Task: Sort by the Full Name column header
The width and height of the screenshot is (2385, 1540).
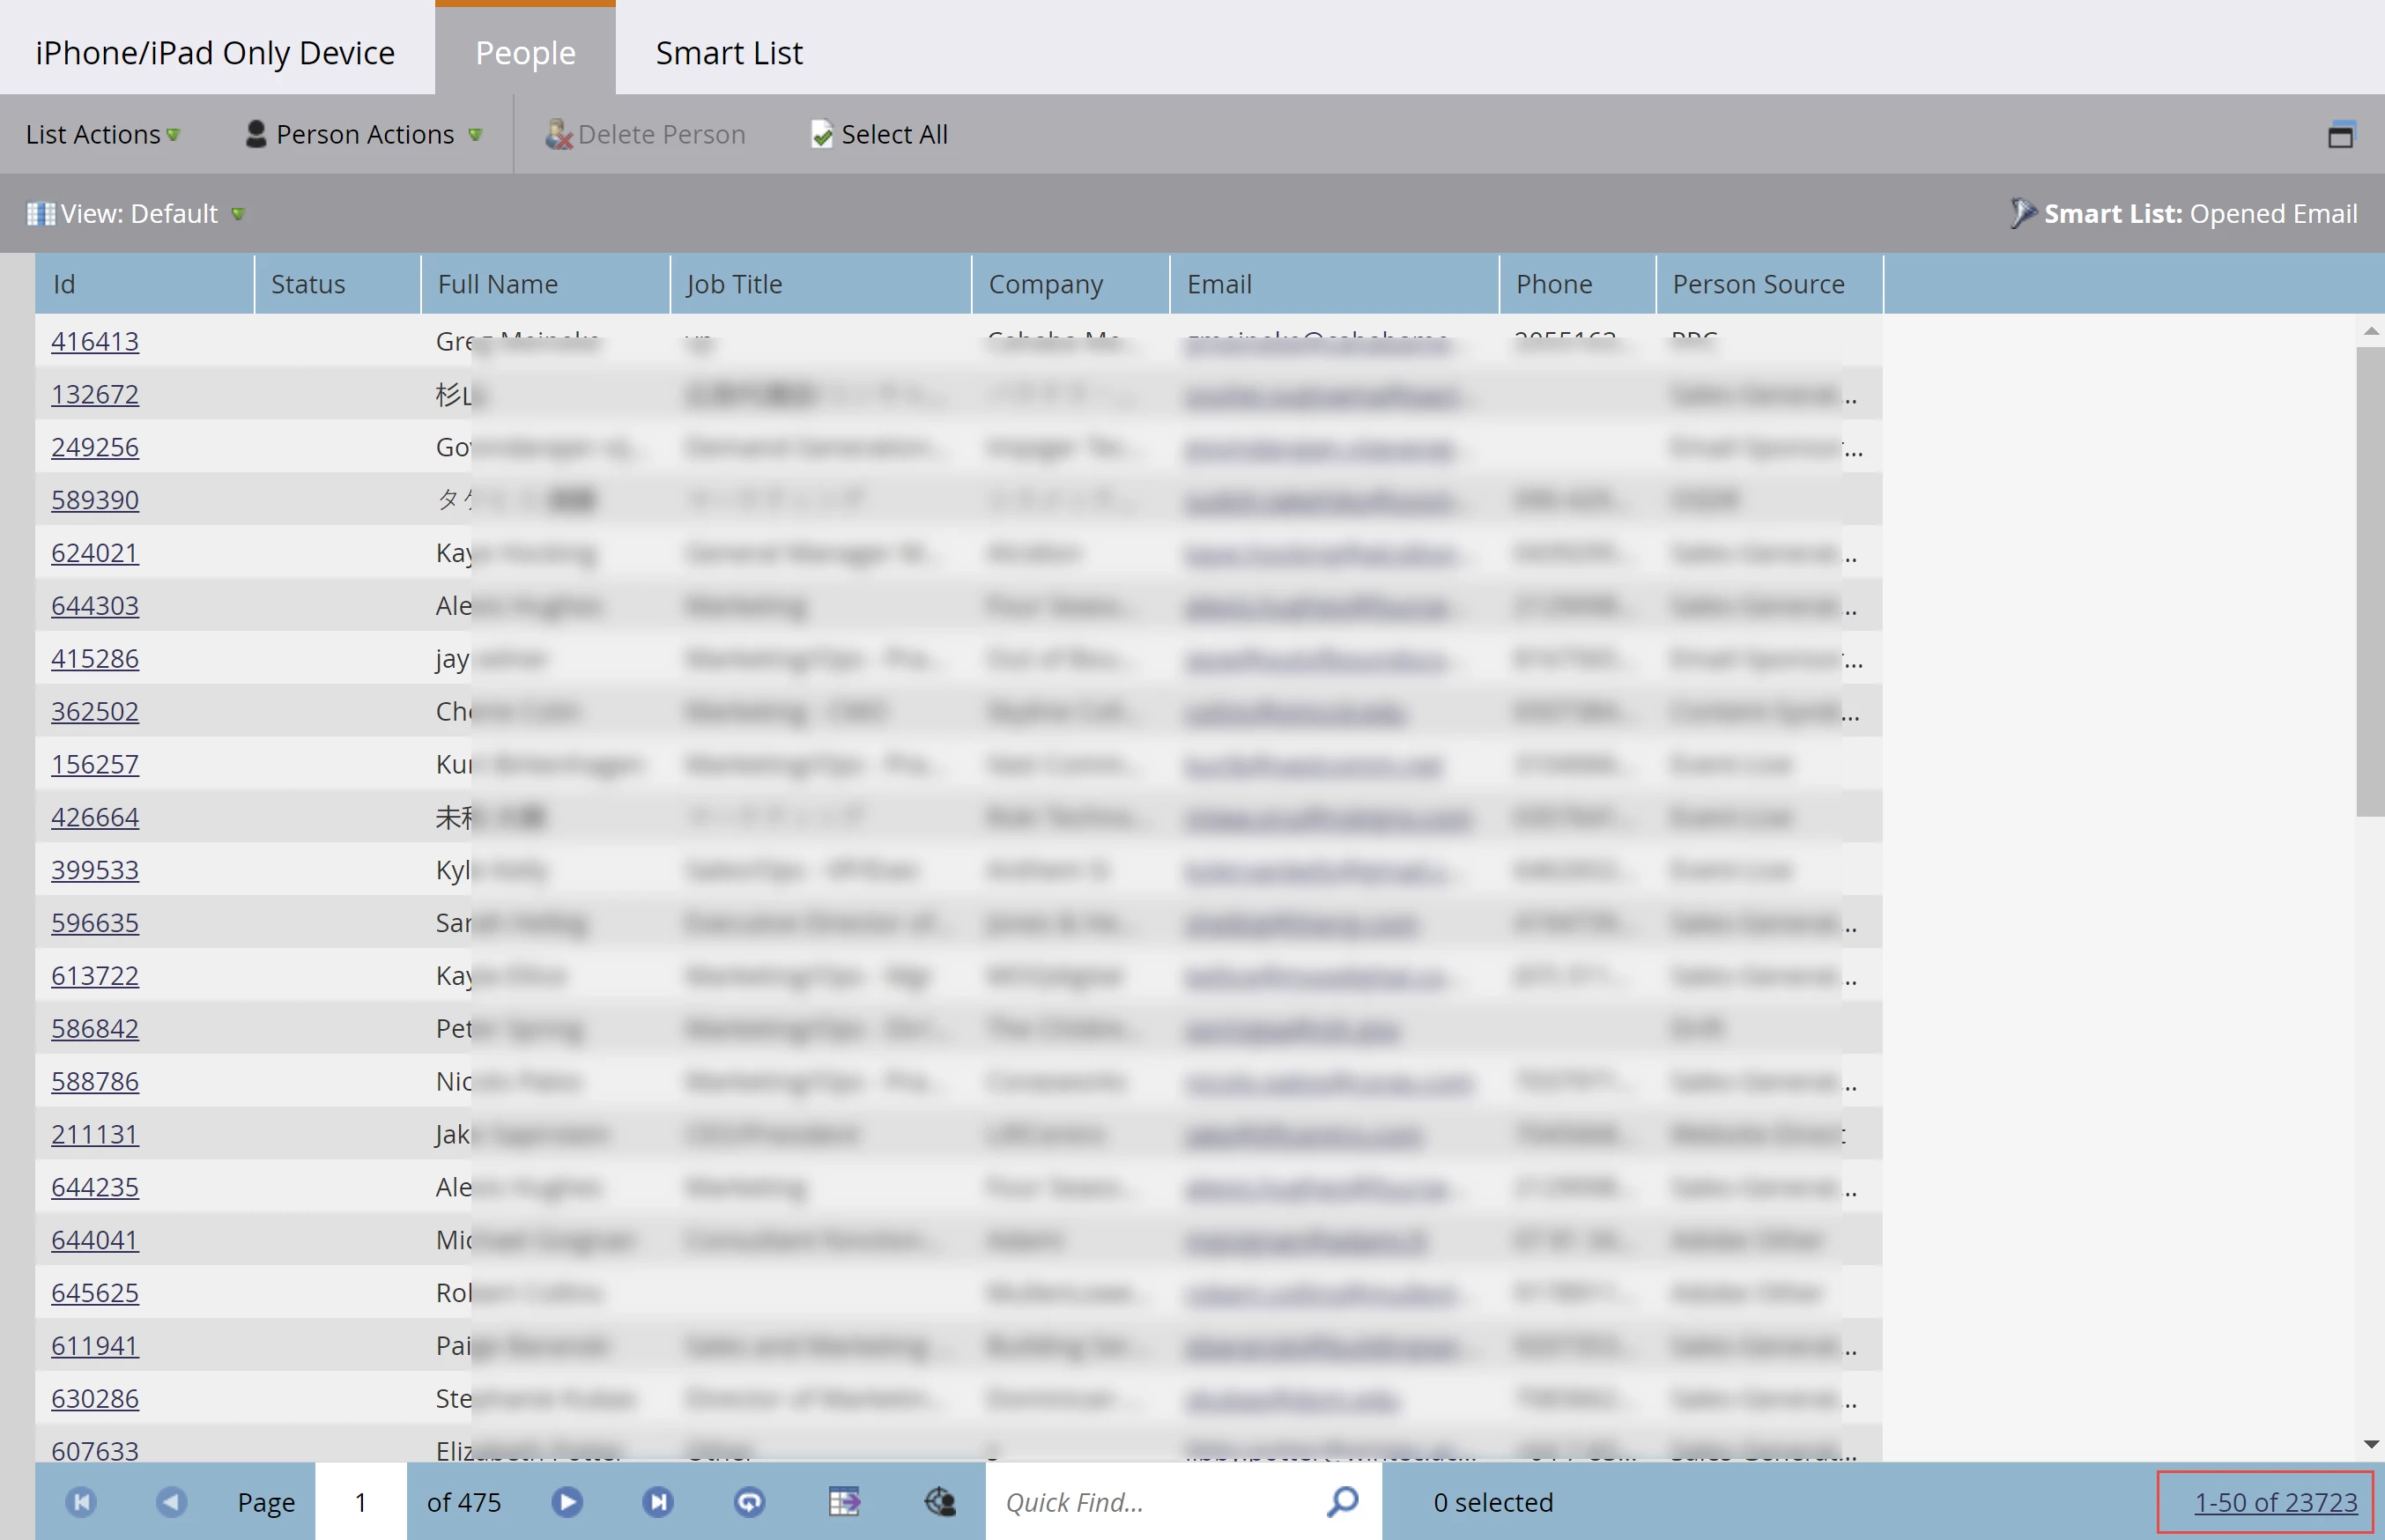Action: 497,284
